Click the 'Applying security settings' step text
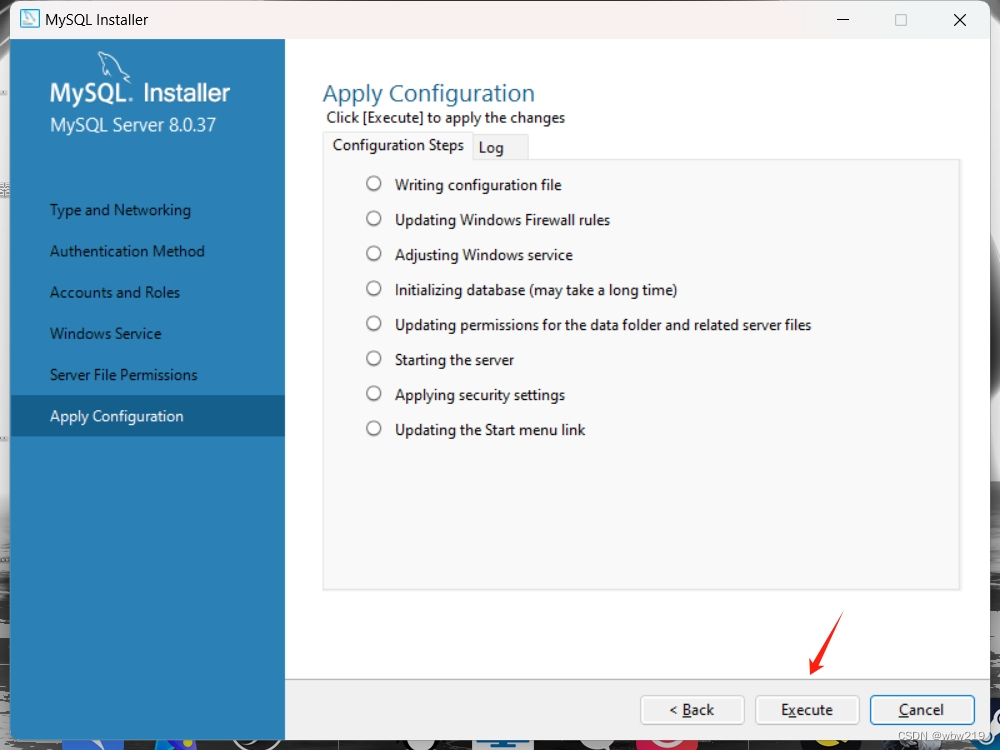The height and width of the screenshot is (750, 1000). click(x=480, y=395)
